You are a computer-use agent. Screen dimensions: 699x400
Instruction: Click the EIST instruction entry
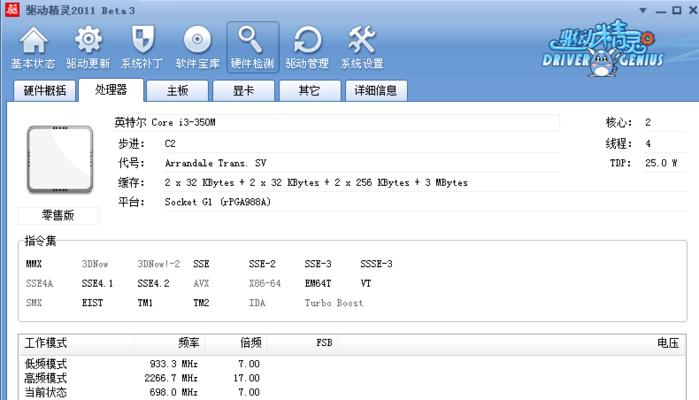[92, 303]
